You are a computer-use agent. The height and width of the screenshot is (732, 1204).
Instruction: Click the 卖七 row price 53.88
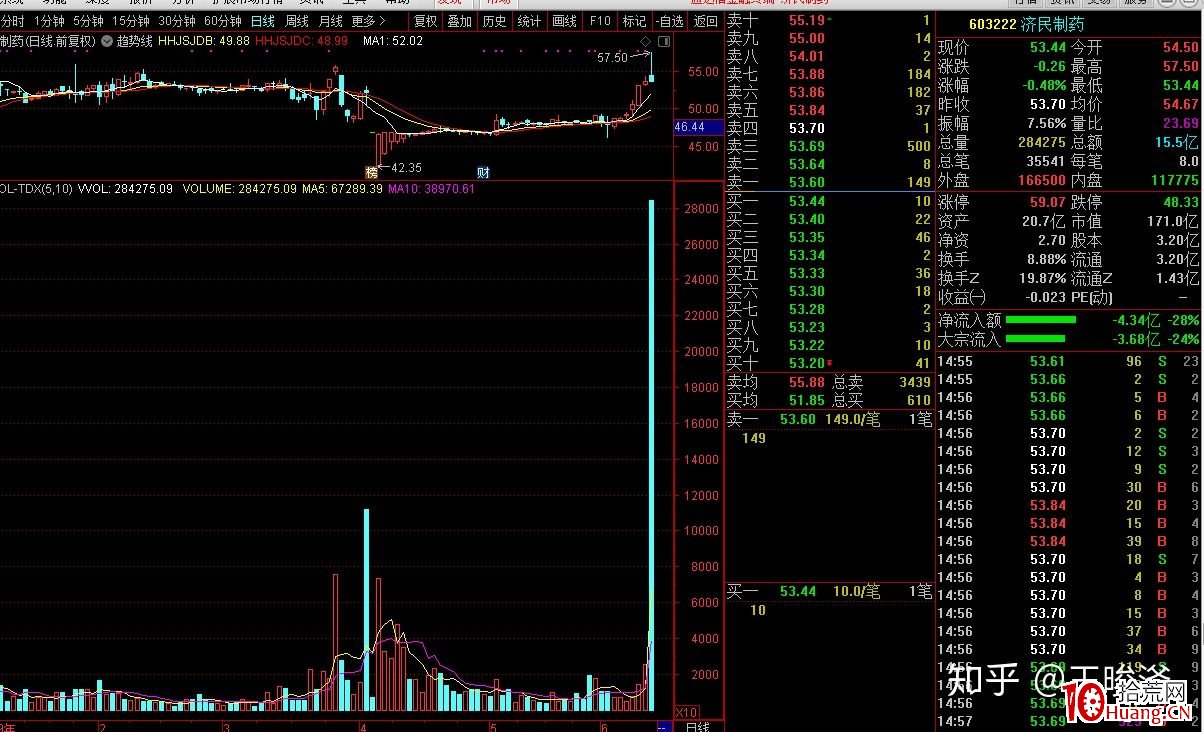coord(806,74)
